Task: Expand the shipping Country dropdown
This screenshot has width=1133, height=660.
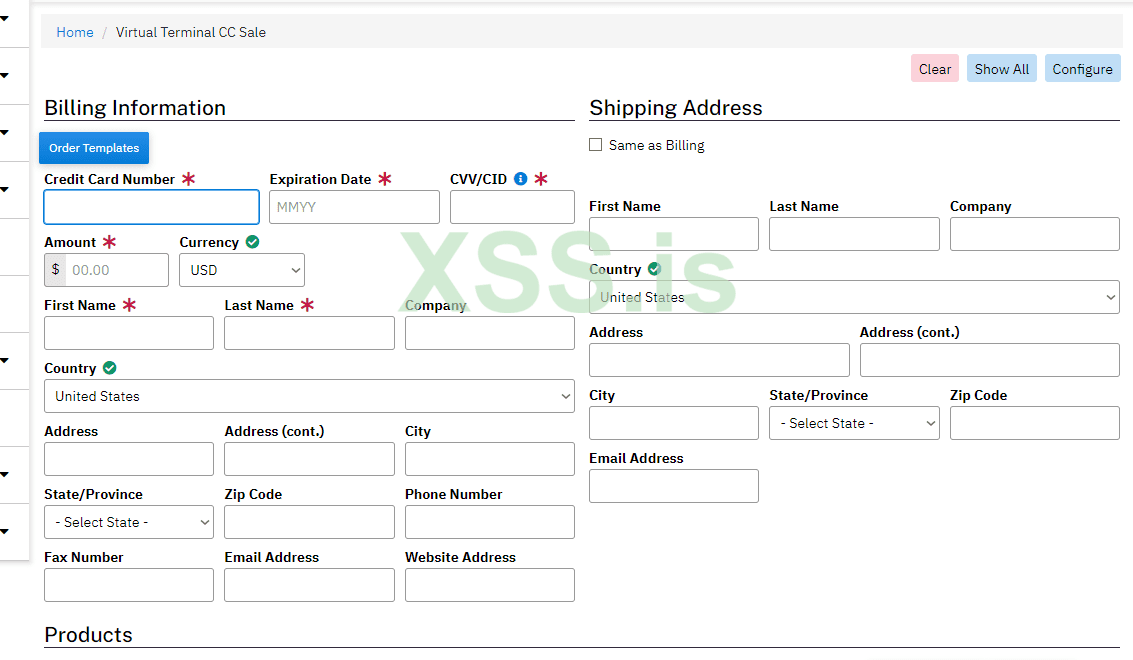Action: pos(854,297)
